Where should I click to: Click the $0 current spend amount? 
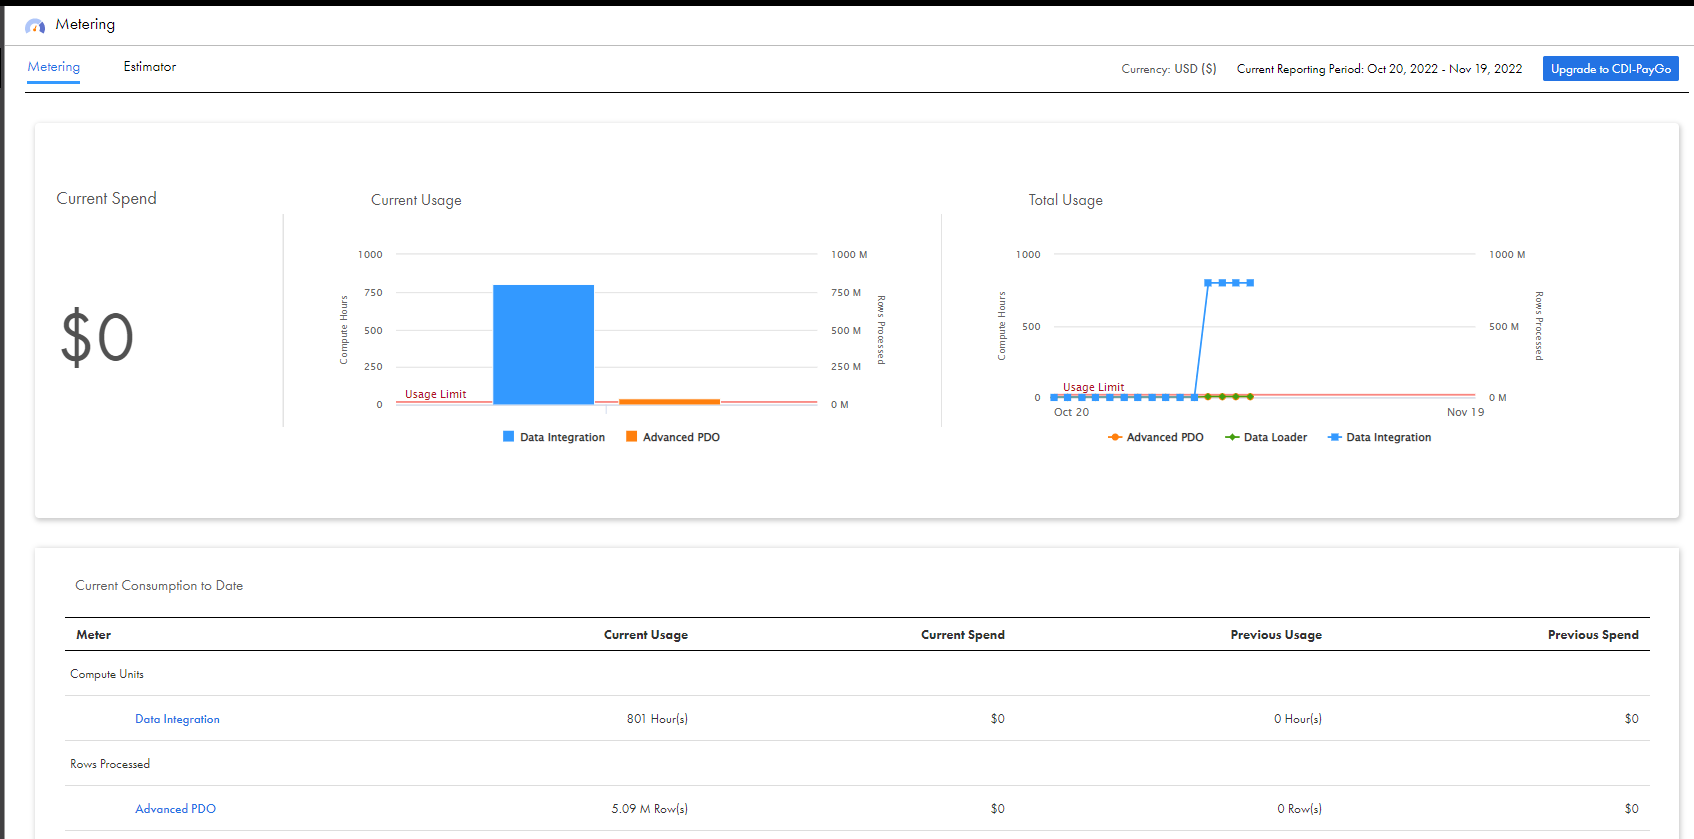pyautogui.click(x=97, y=337)
